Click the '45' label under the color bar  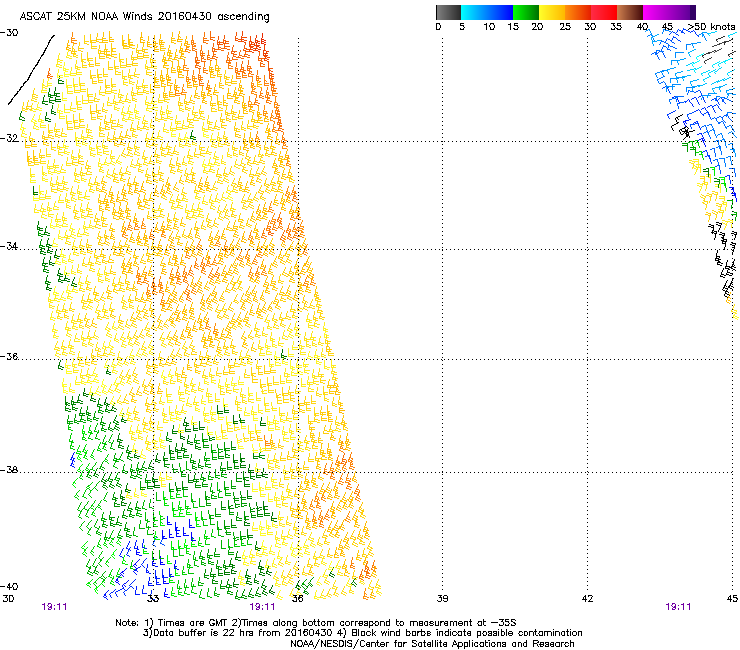(x=667, y=27)
